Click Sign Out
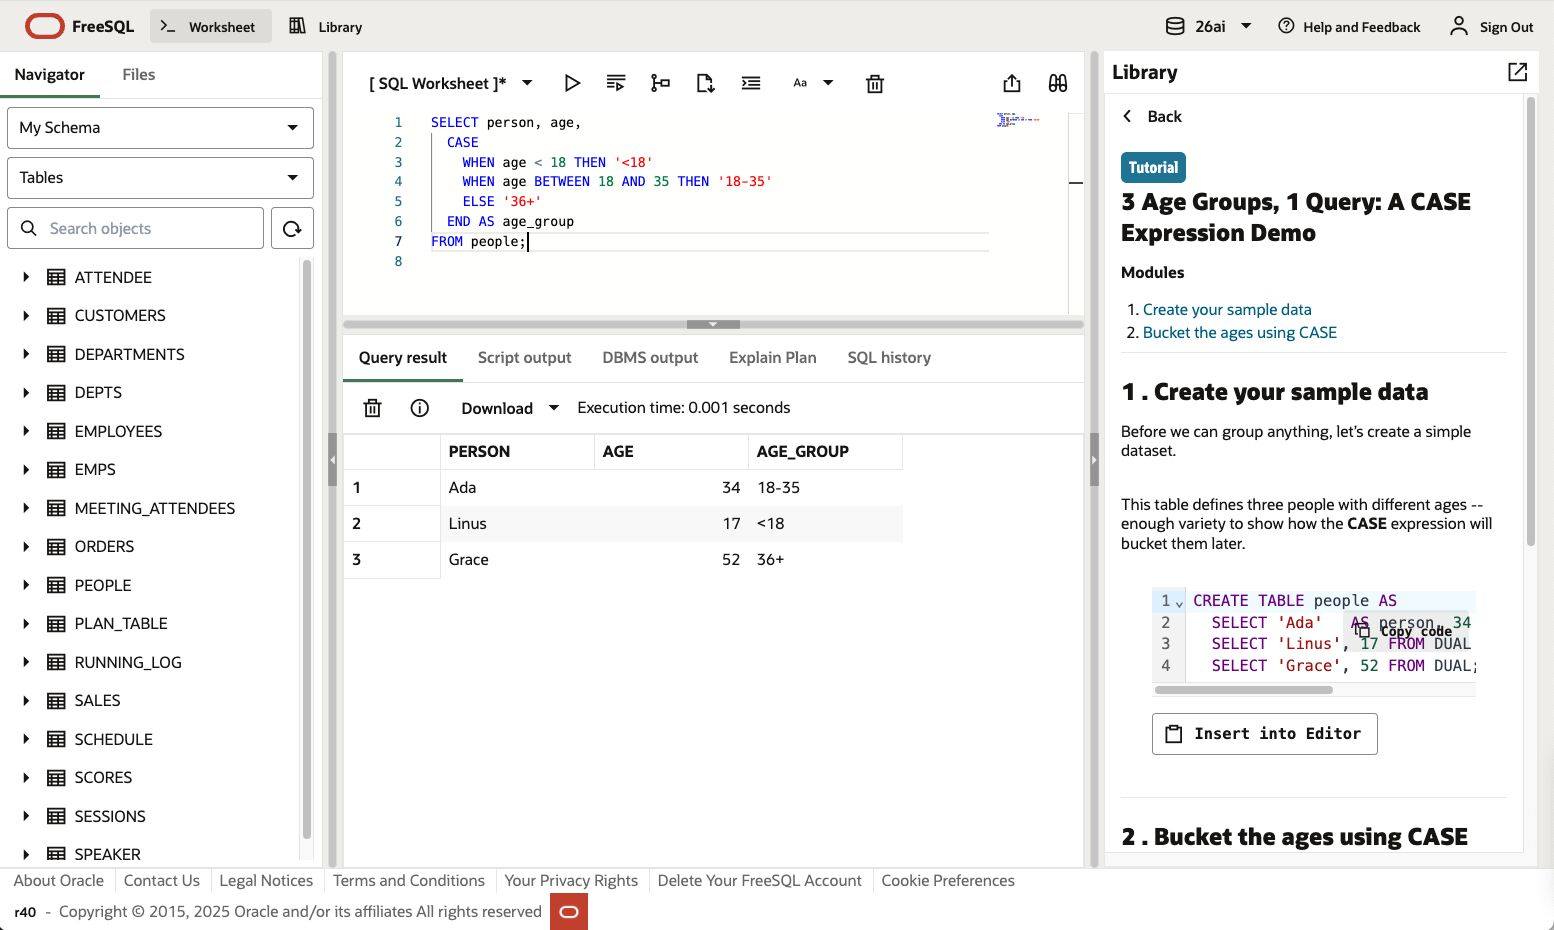Screen dimensions: 1554x930 (x=1491, y=27)
